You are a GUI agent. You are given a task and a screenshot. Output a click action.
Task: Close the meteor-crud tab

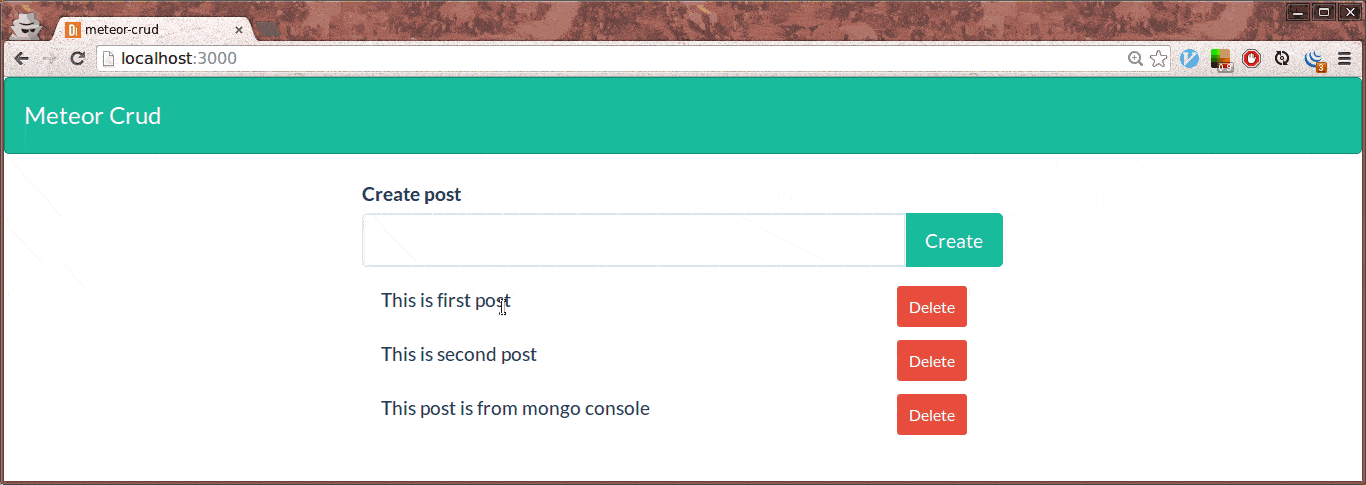[x=239, y=30]
